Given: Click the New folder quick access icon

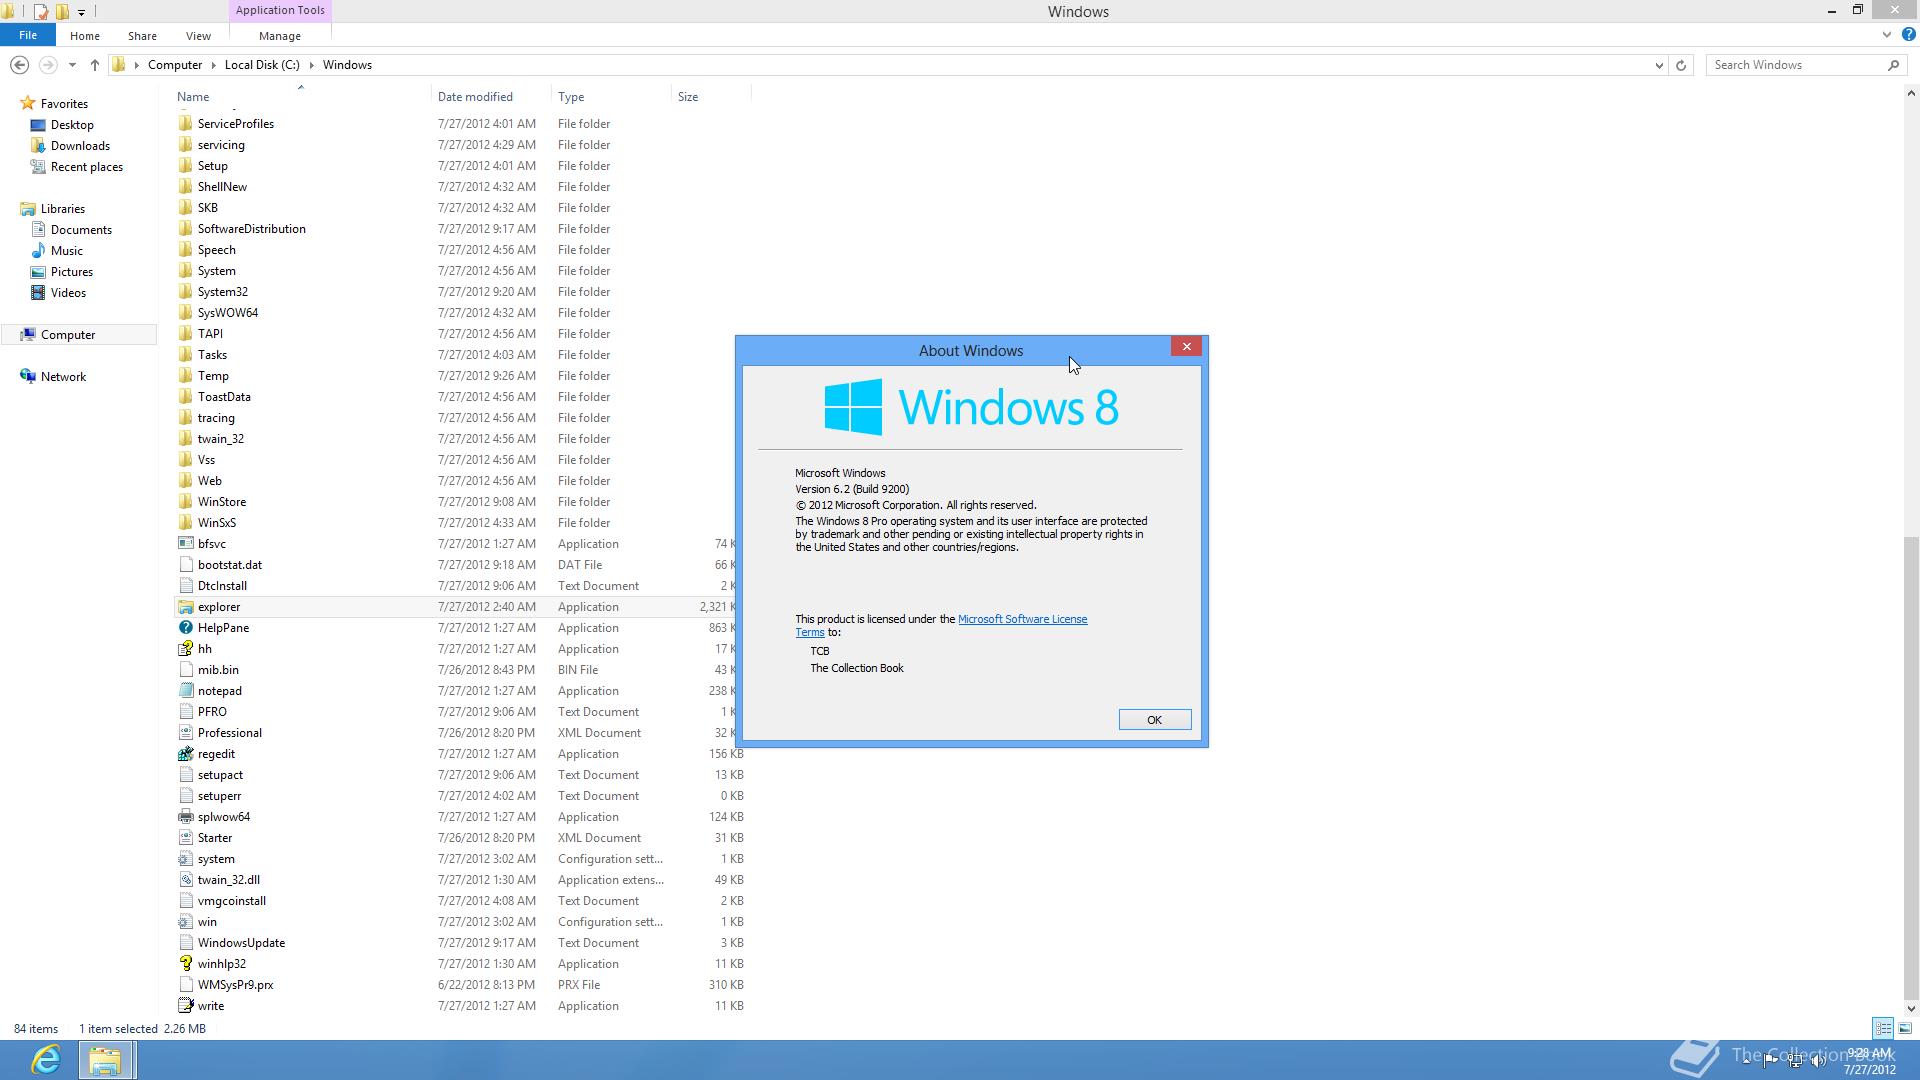Looking at the screenshot, I should (62, 12).
